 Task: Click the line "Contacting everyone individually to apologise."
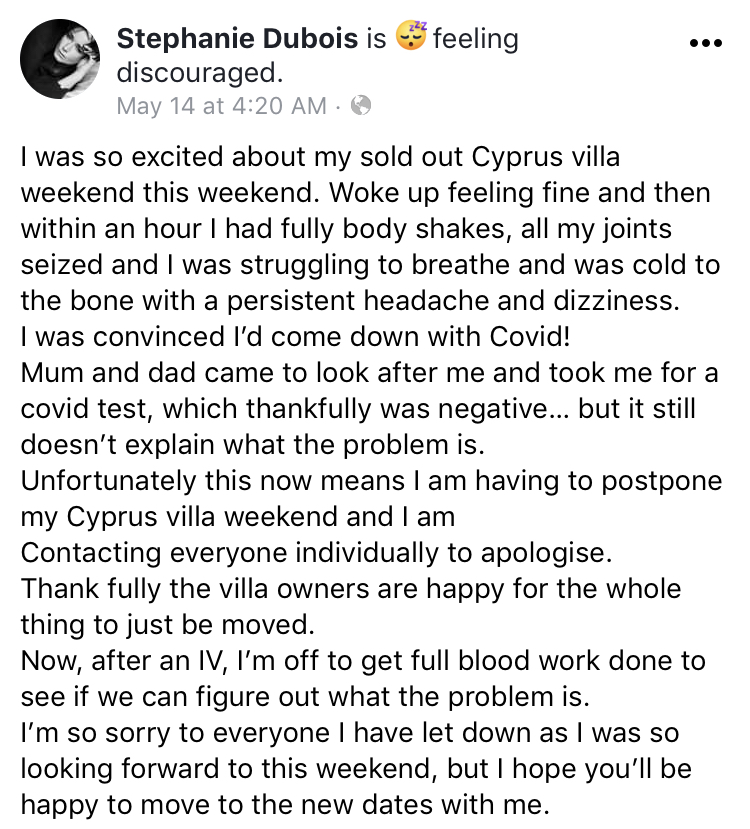313,552
